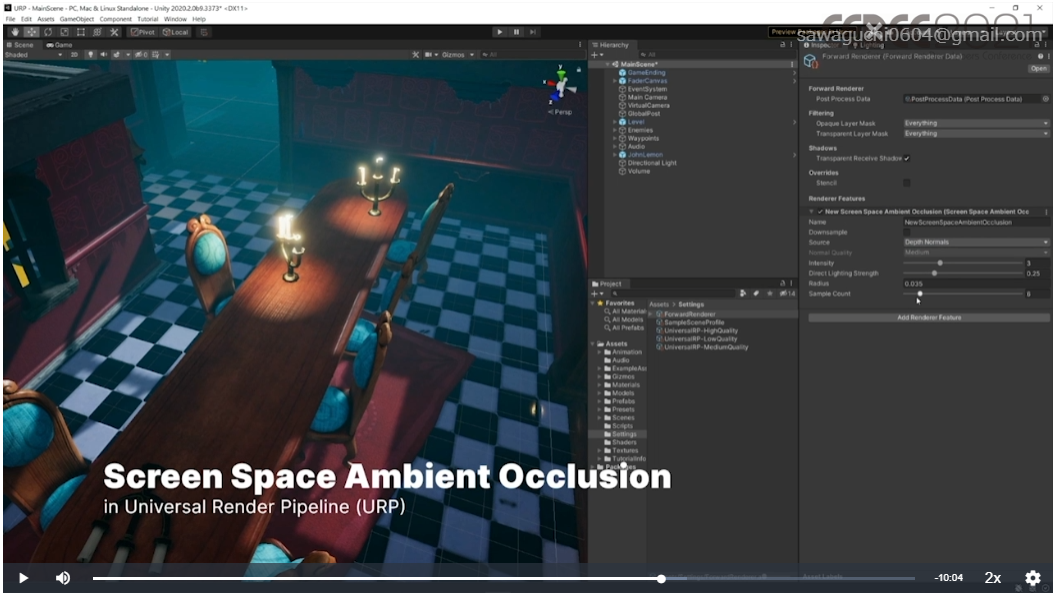Screen dimensions: 1056x593
Task: Click the Radius value field
Action: click(976, 283)
